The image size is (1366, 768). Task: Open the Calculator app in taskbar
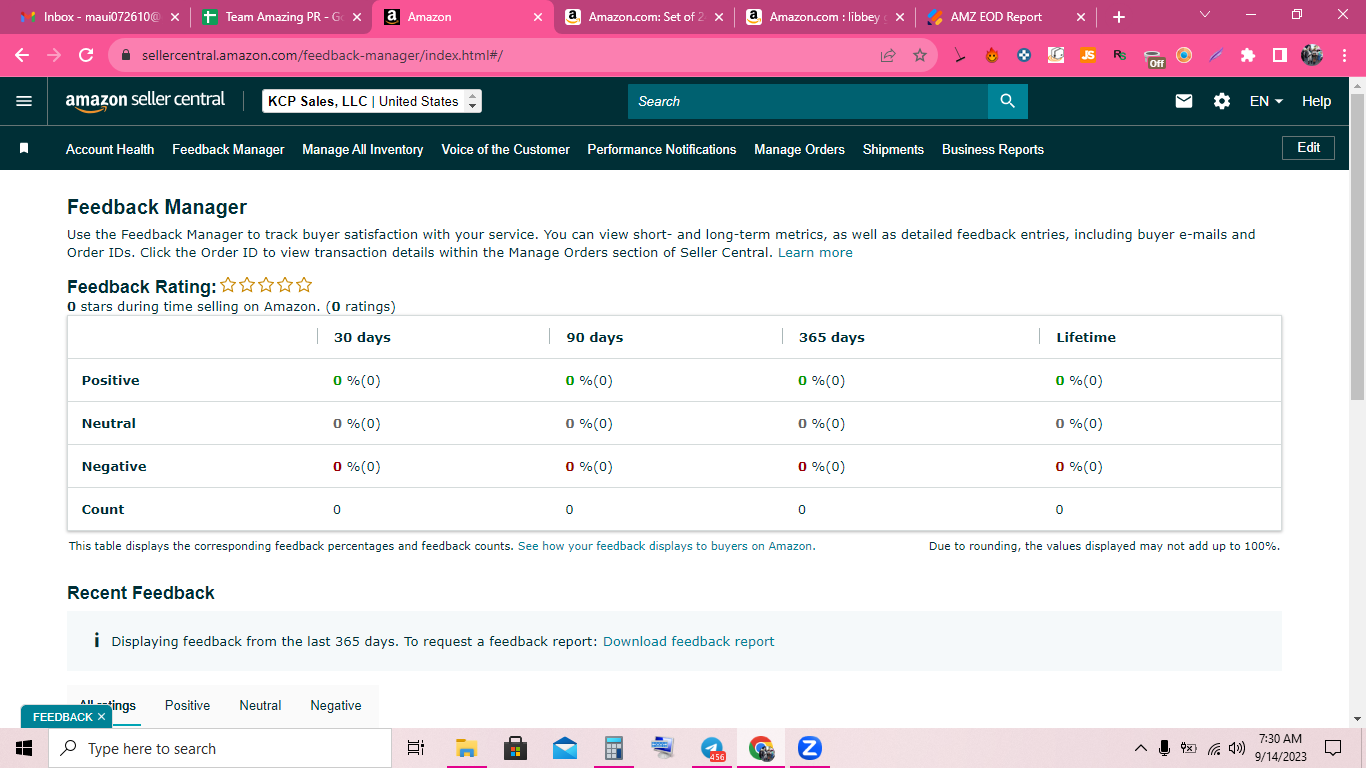tap(614, 748)
